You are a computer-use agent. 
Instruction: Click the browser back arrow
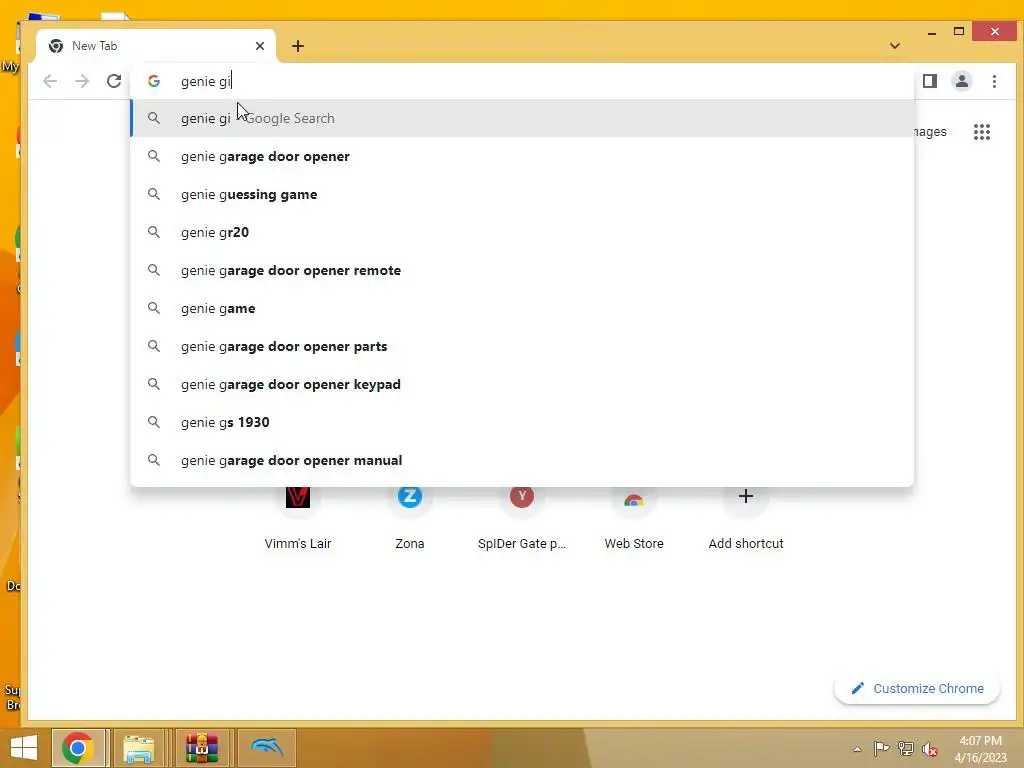pyautogui.click(x=50, y=81)
